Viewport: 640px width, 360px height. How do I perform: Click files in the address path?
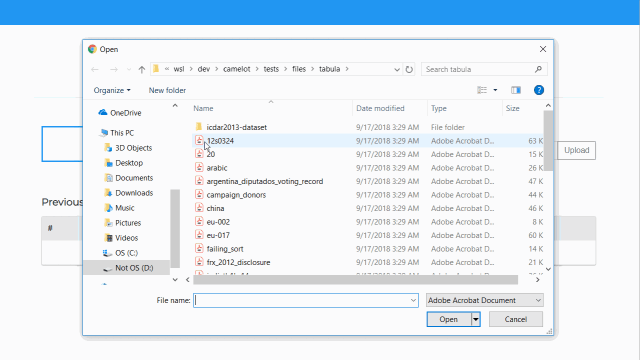(x=299, y=69)
